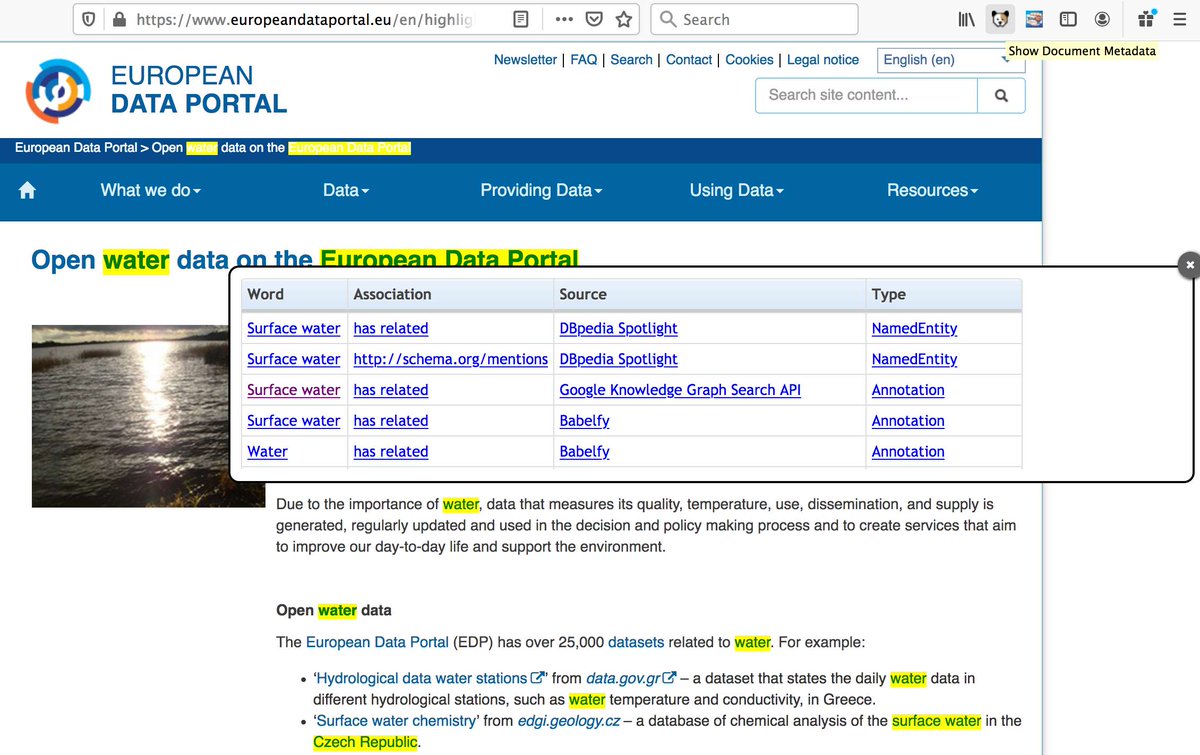The height and width of the screenshot is (755, 1200).
Task: Click into Search site content field
Action: tap(866, 96)
